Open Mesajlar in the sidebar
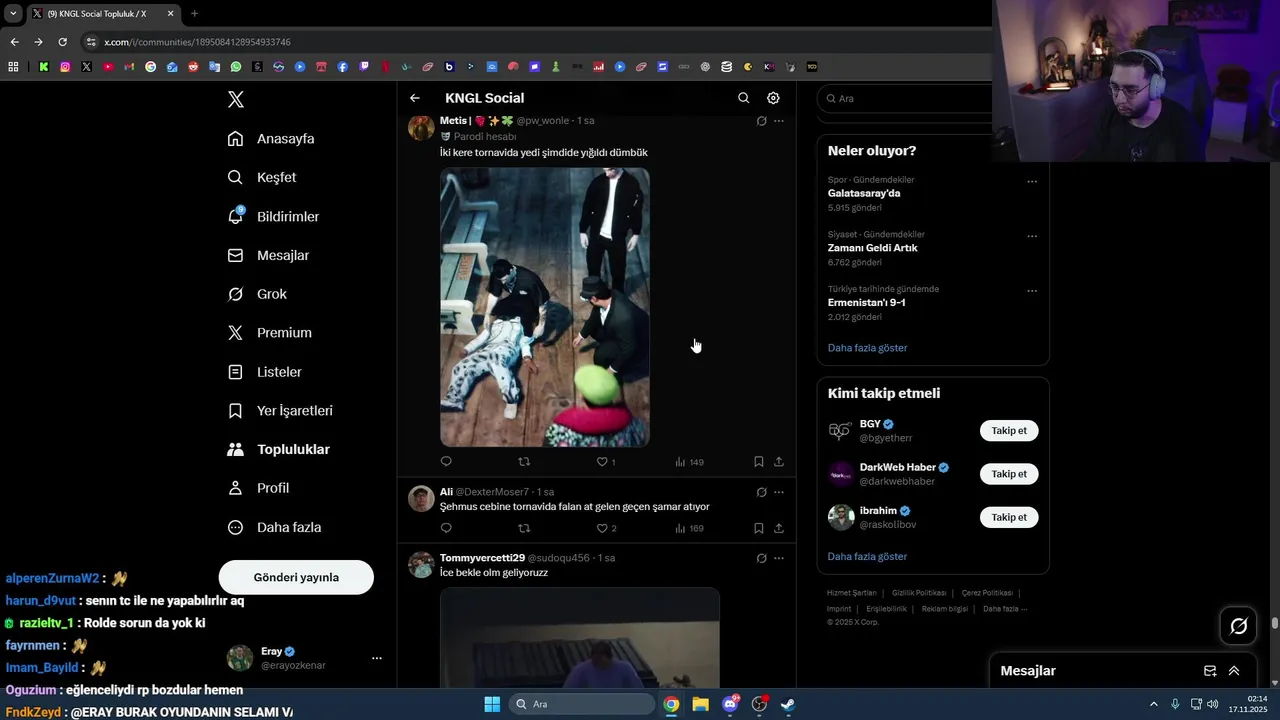This screenshot has height=720, width=1280. tap(268, 256)
